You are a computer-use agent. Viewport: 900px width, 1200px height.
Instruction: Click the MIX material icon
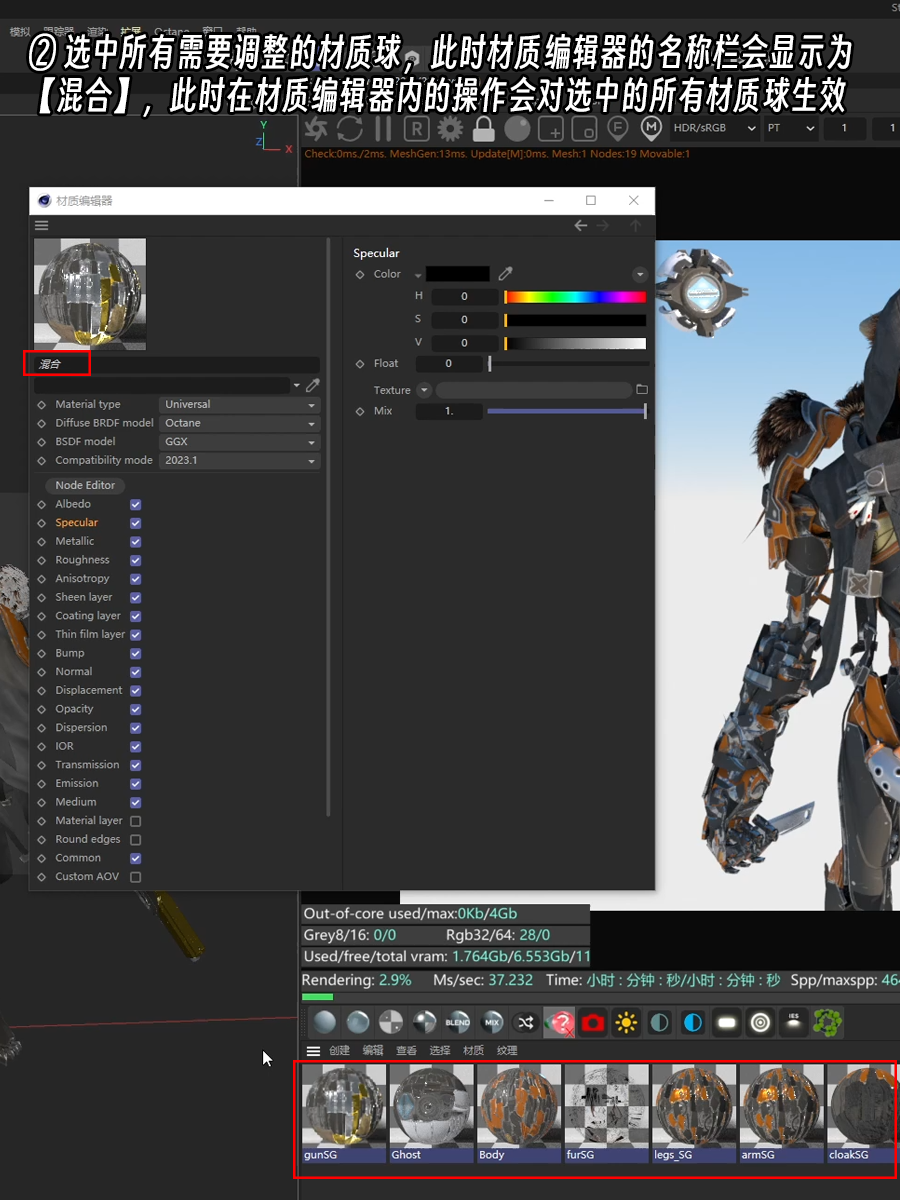(492, 1022)
